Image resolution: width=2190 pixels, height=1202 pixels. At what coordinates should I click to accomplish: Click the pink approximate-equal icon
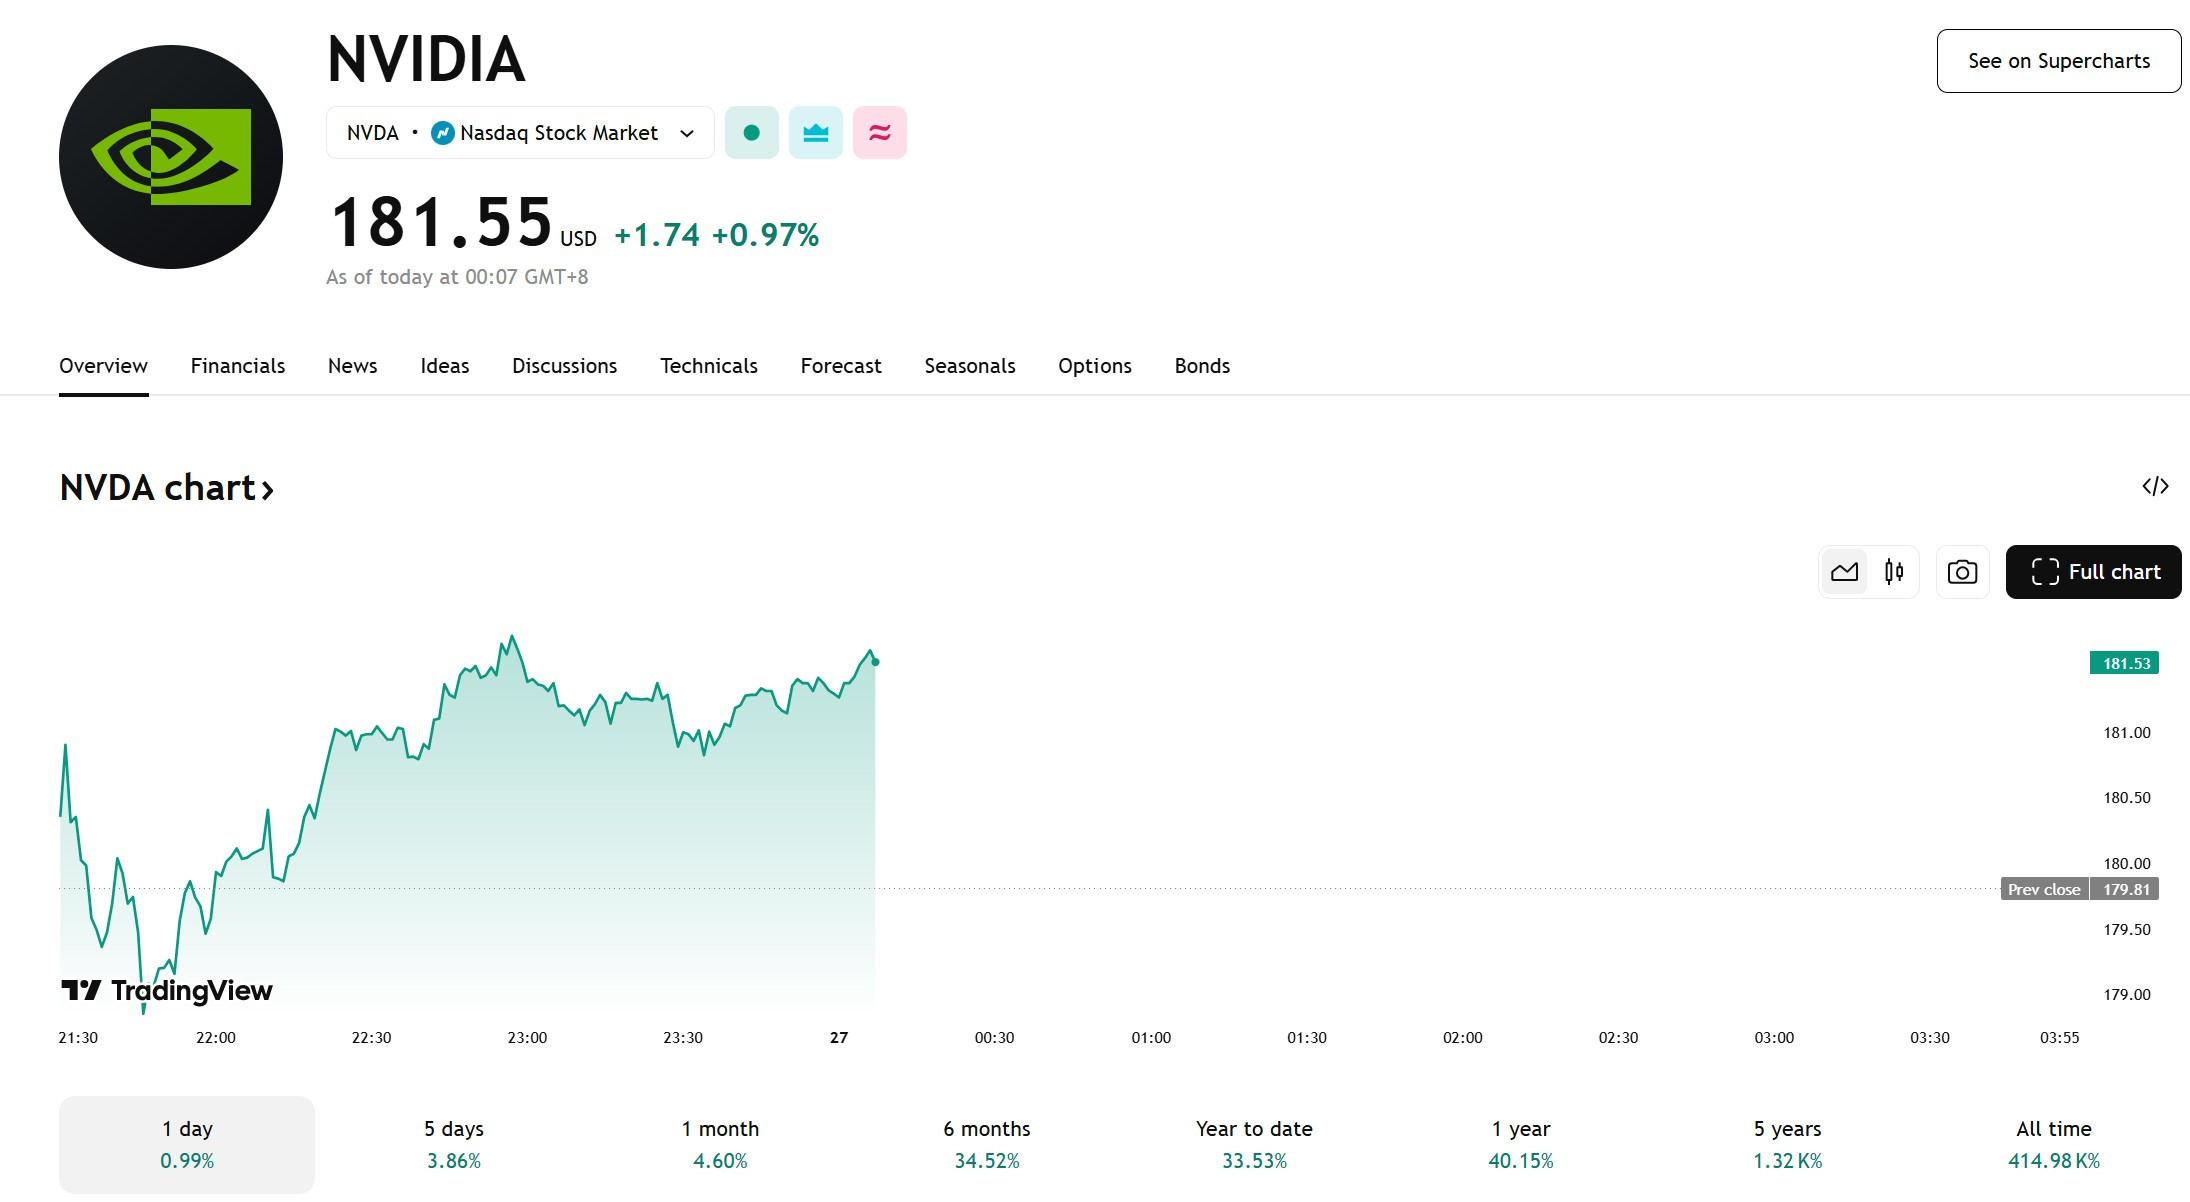pyautogui.click(x=880, y=132)
